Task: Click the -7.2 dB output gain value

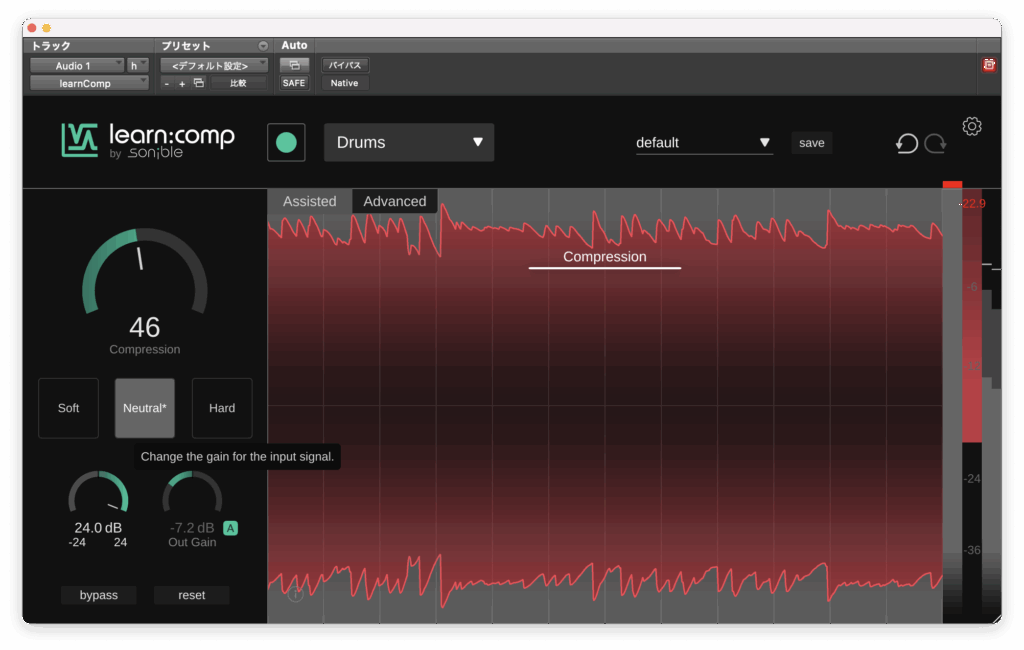Action: pos(192,527)
